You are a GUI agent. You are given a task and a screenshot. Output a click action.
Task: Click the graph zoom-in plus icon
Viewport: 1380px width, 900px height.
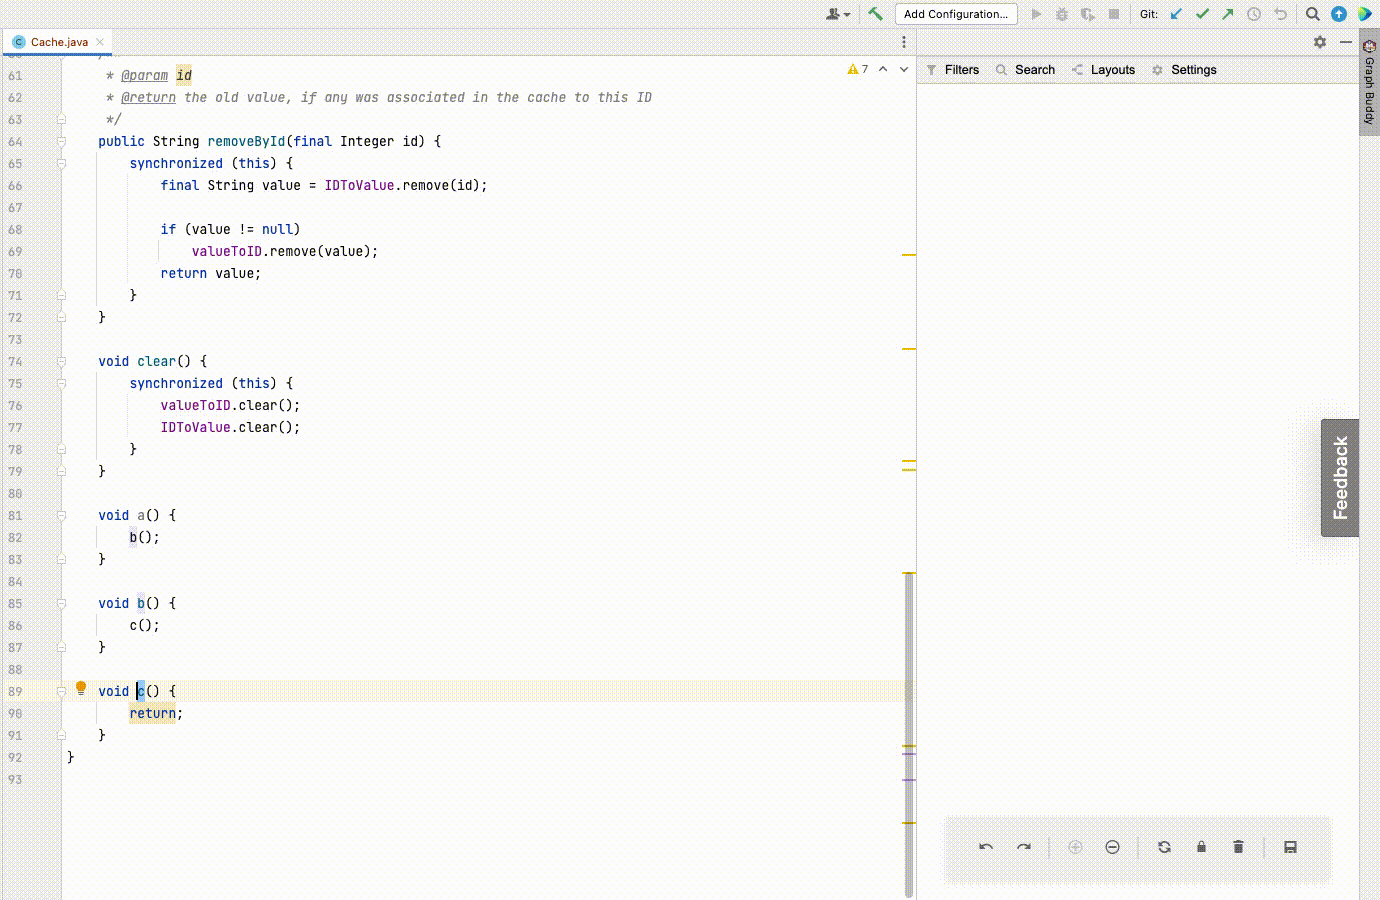pyautogui.click(x=1076, y=847)
